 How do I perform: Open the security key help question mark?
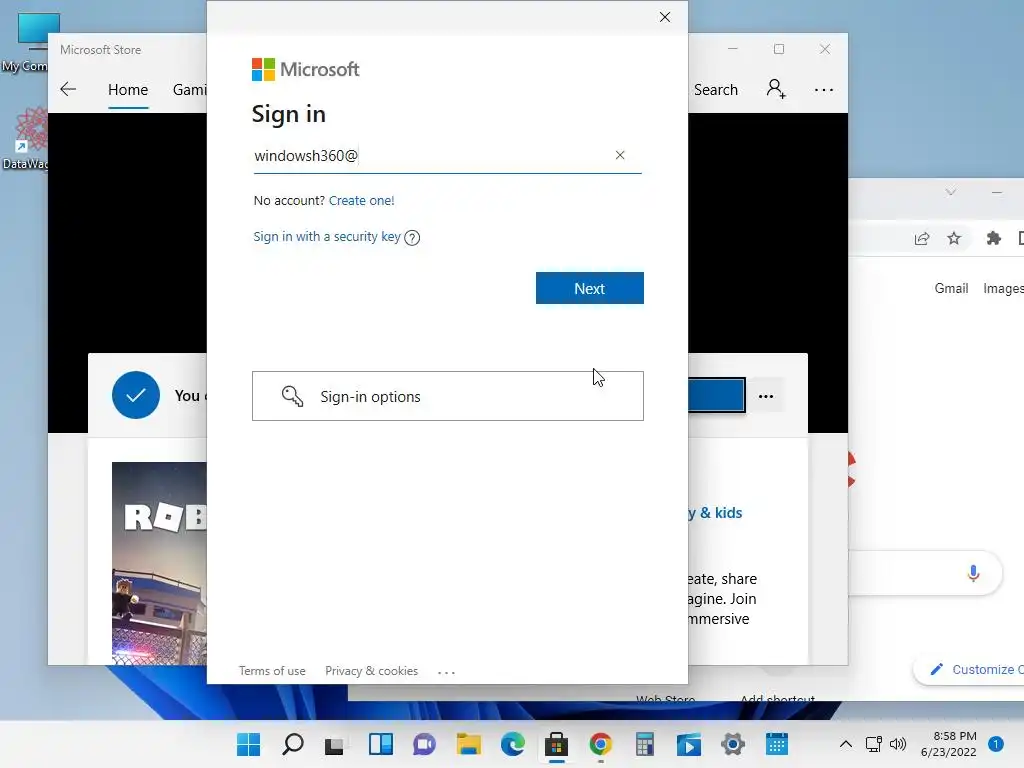point(412,238)
